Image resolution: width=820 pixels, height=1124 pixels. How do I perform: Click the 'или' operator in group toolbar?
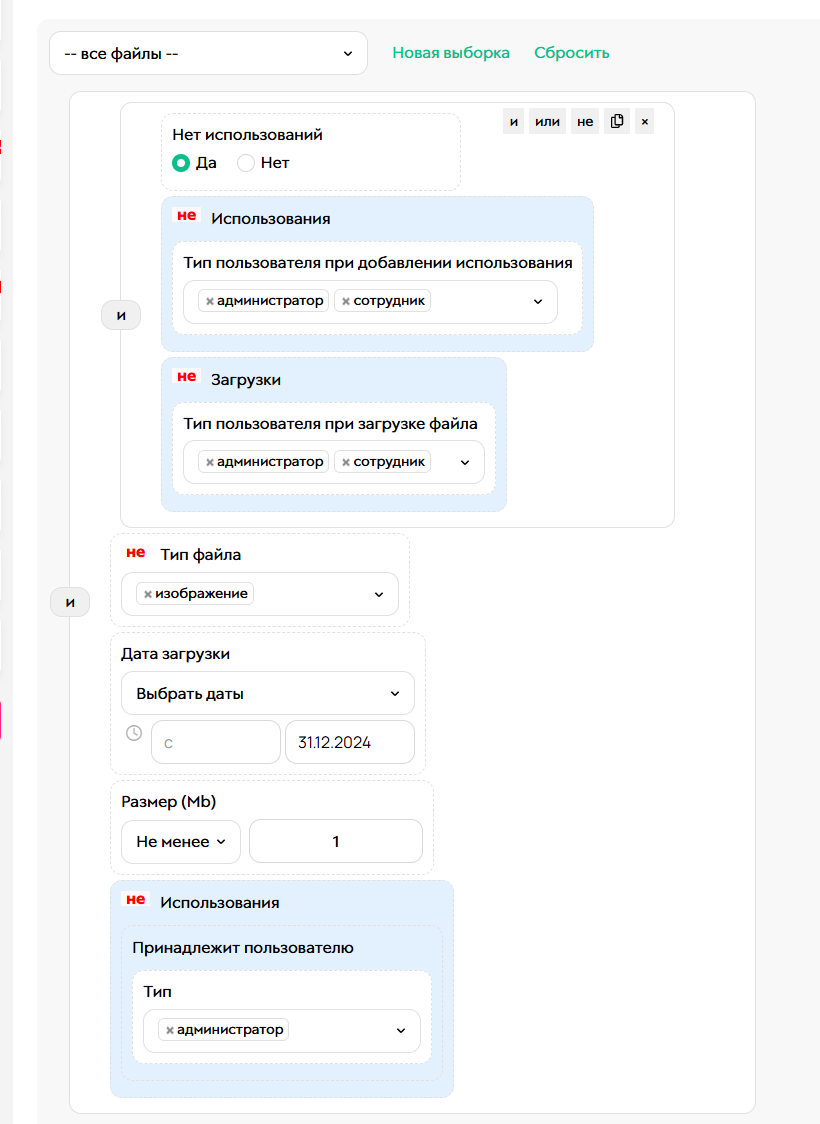coord(548,122)
